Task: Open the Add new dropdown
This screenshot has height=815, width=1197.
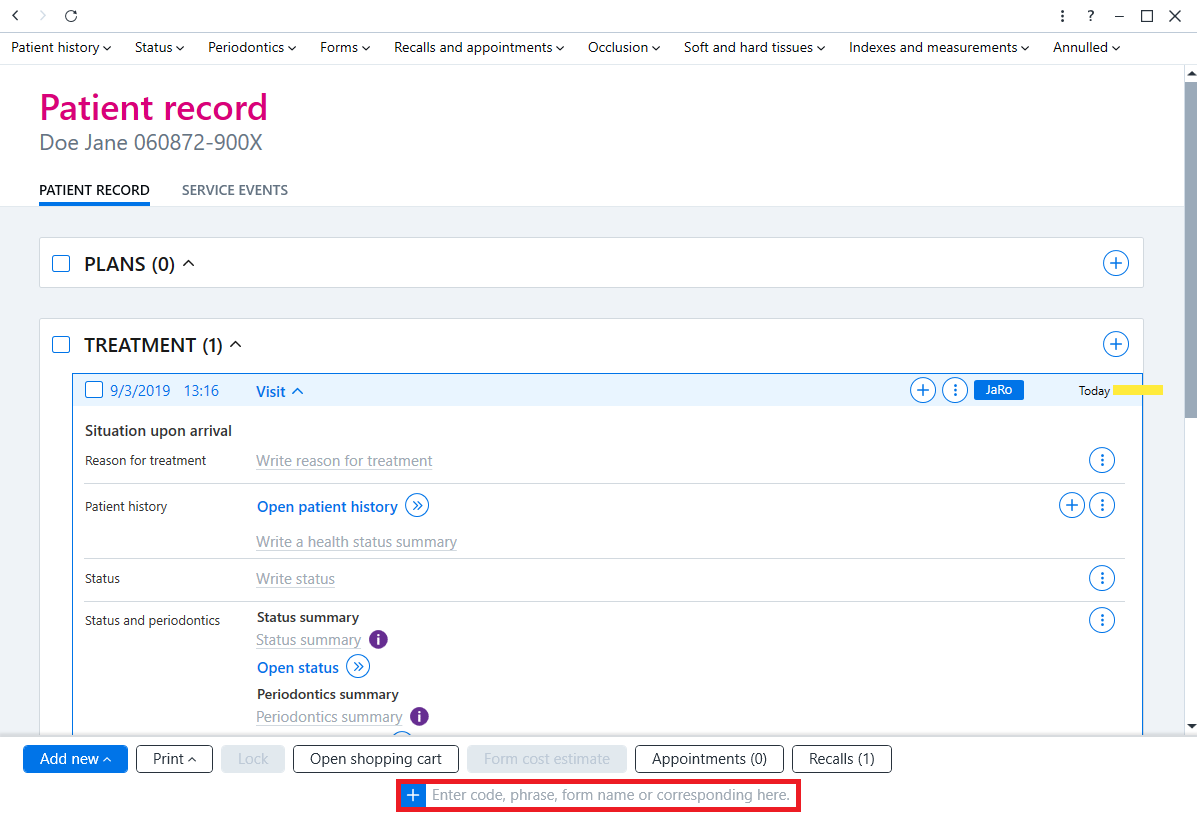Action: coord(76,759)
